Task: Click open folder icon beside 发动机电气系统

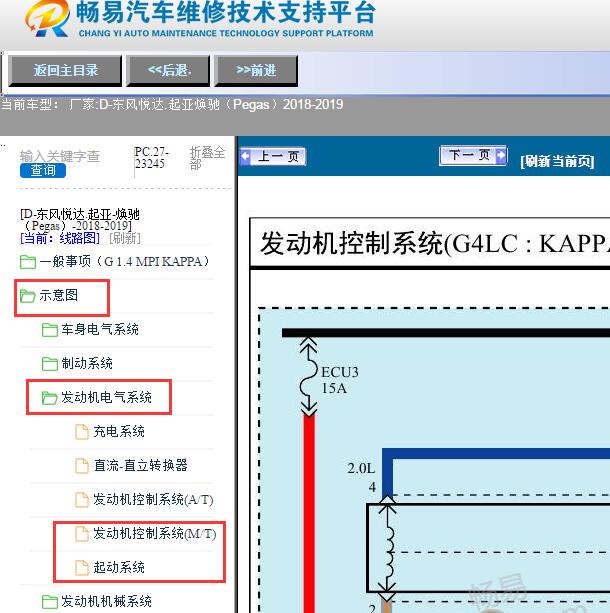Action: [x=50, y=398]
